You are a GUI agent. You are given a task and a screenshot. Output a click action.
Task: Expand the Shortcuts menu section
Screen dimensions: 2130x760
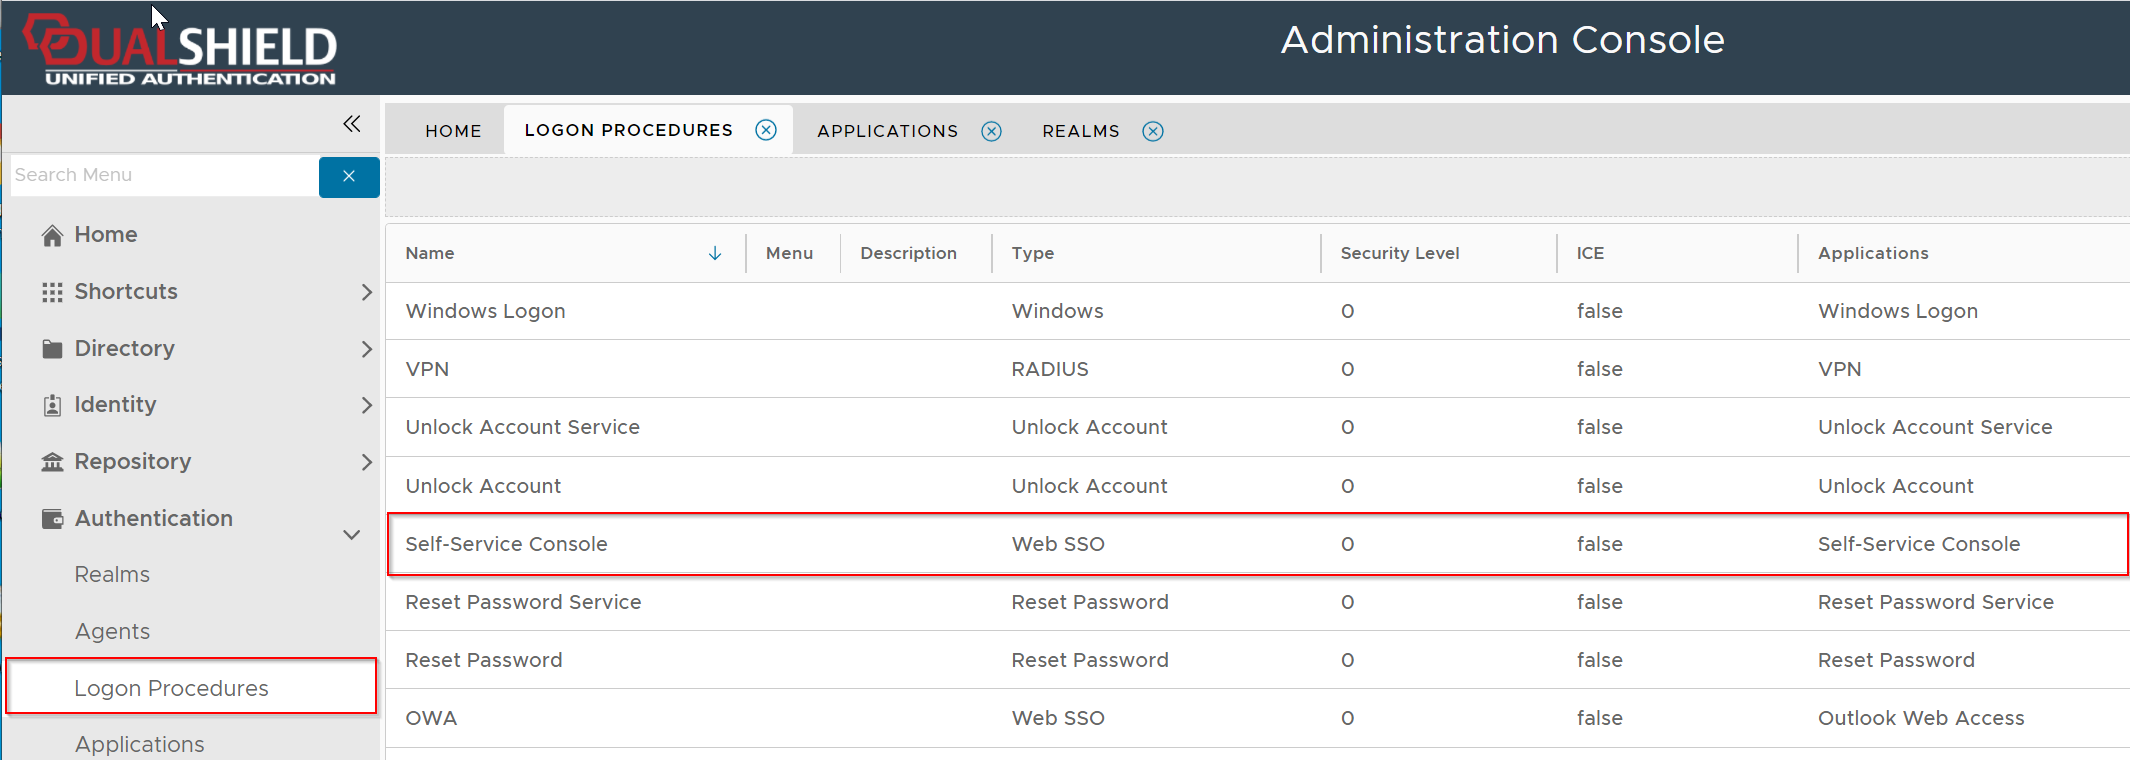pyautogui.click(x=366, y=292)
